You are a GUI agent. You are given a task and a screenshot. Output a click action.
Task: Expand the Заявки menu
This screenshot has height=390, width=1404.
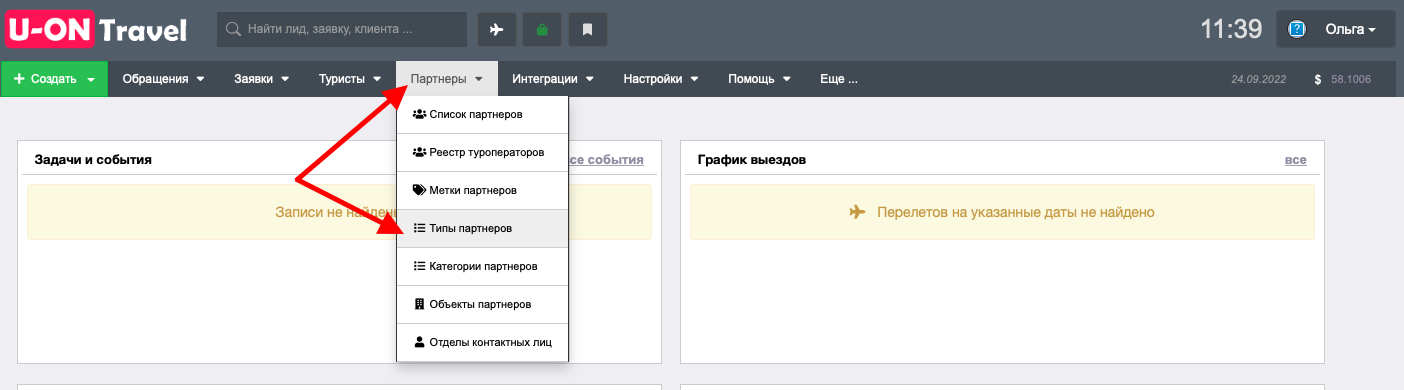click(261, 79)
